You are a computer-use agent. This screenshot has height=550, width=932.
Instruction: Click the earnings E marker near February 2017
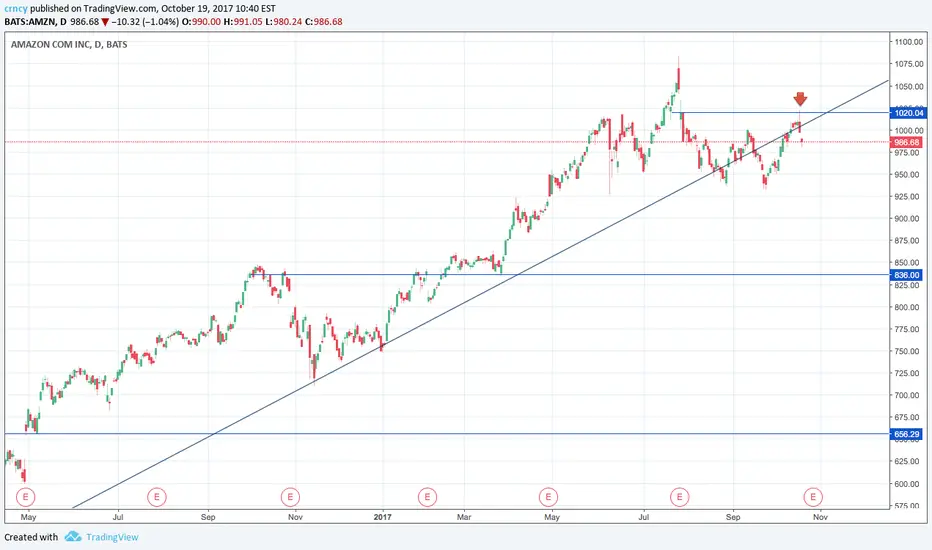[427, 496]
